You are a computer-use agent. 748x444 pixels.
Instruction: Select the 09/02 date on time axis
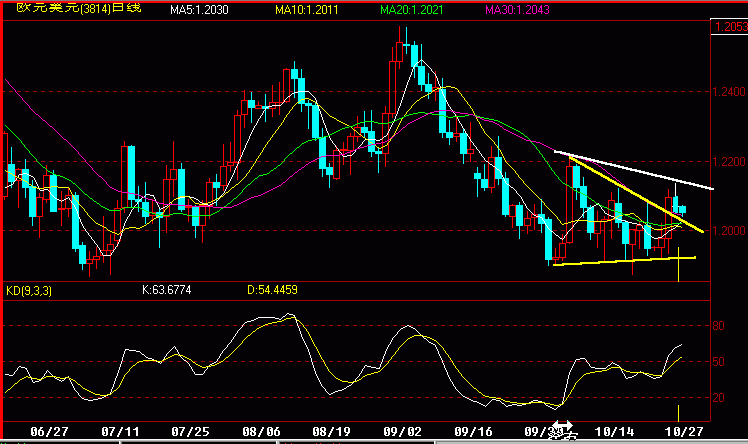tap(403, 432)
